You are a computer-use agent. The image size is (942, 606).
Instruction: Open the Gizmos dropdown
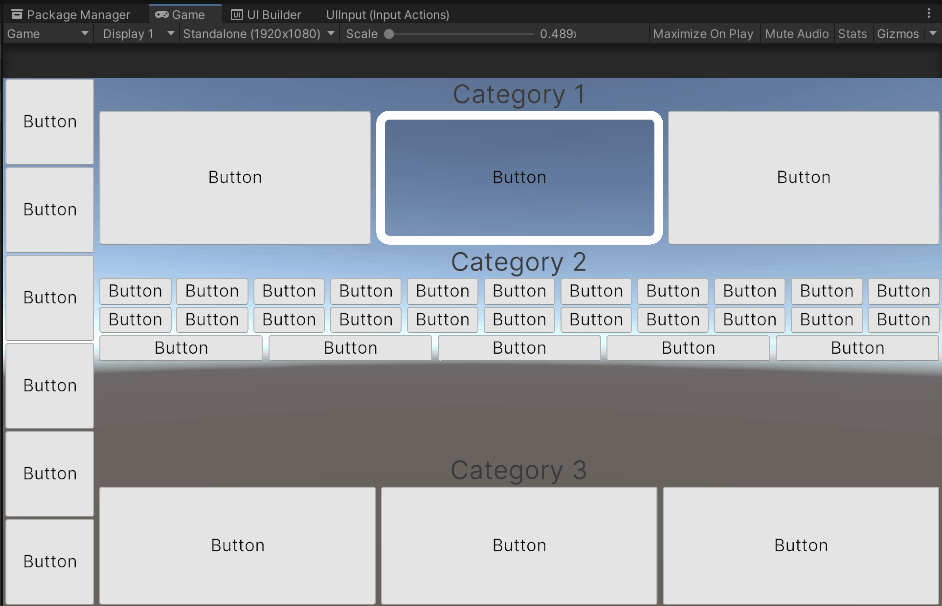tap(906, 33)
